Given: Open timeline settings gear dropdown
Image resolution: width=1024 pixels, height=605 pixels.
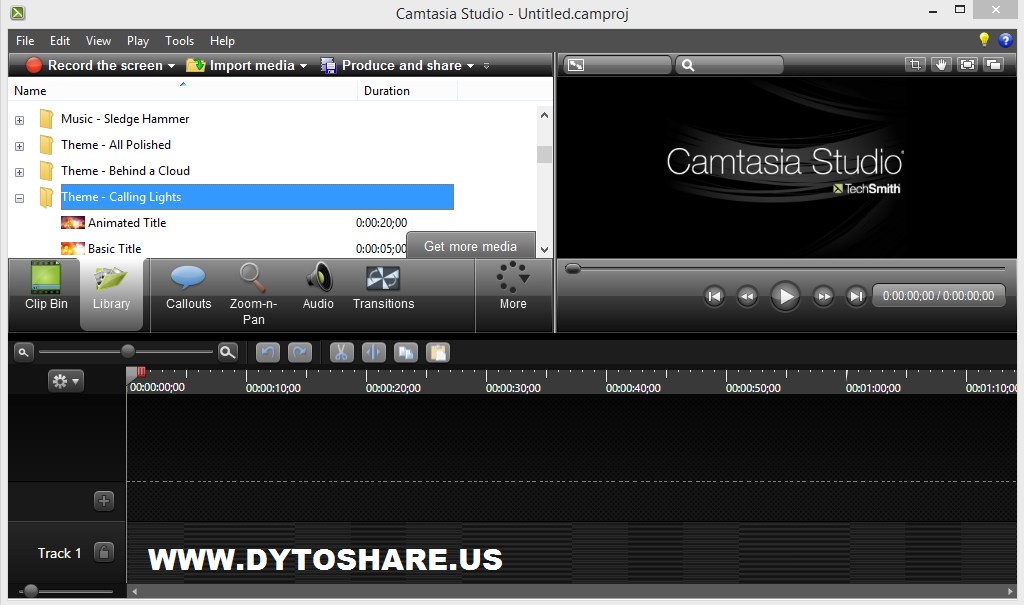Looking at the screenshot, I should 65,381.
